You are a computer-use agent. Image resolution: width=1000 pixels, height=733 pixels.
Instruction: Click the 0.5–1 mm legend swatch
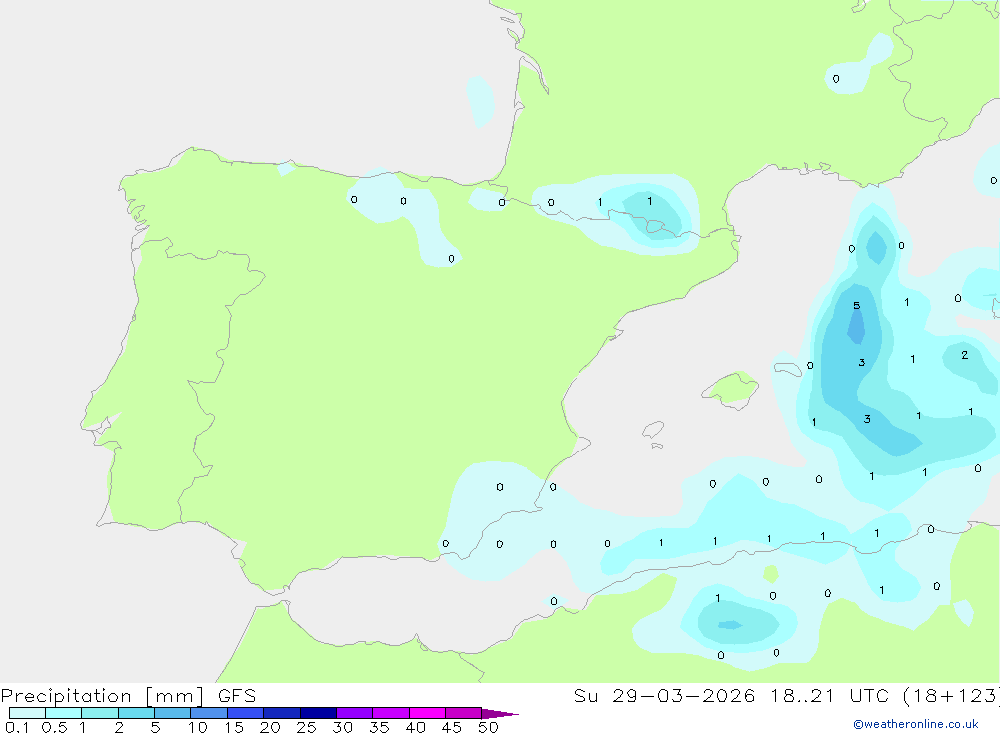[64, 713]
